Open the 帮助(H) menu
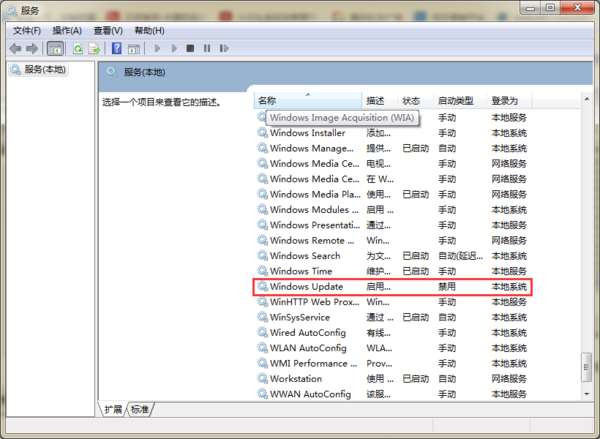Screen dimensions: 600x439 tap(149, 31)
